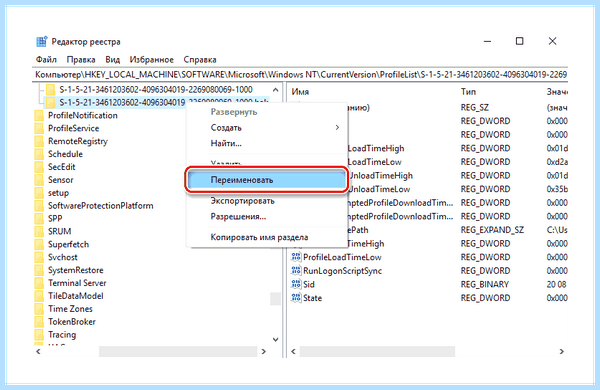Select Найти... in the context menu
600x390 pixels.
click(x=267, y=143)
